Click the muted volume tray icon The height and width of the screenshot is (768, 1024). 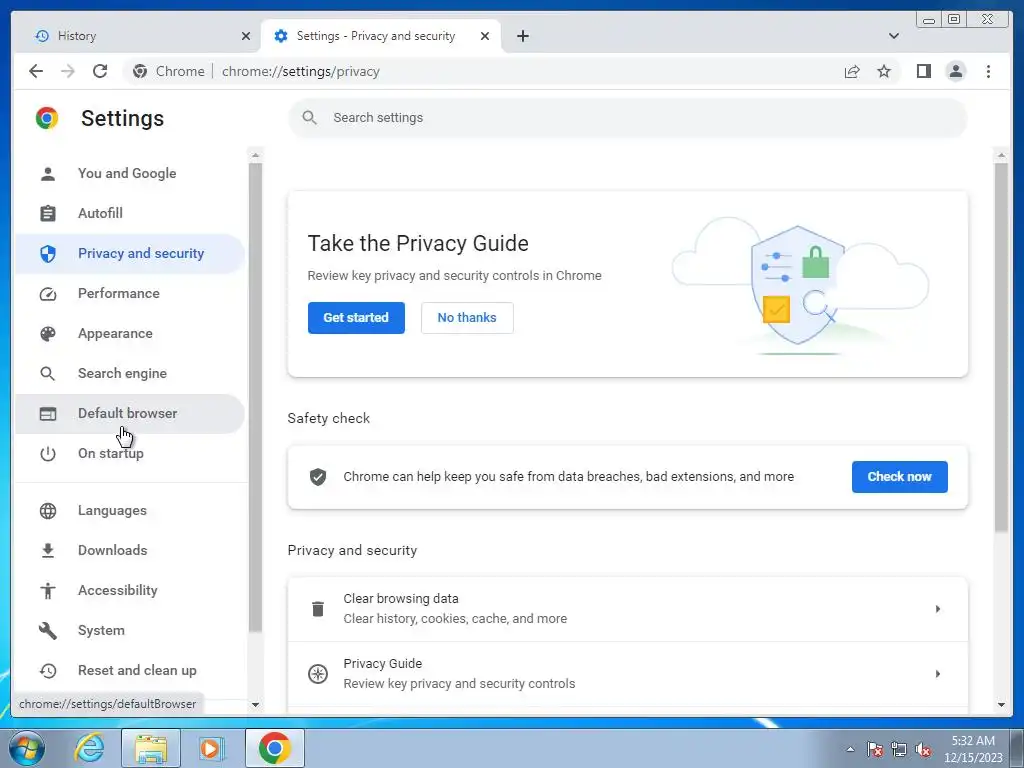click(923, 750)
